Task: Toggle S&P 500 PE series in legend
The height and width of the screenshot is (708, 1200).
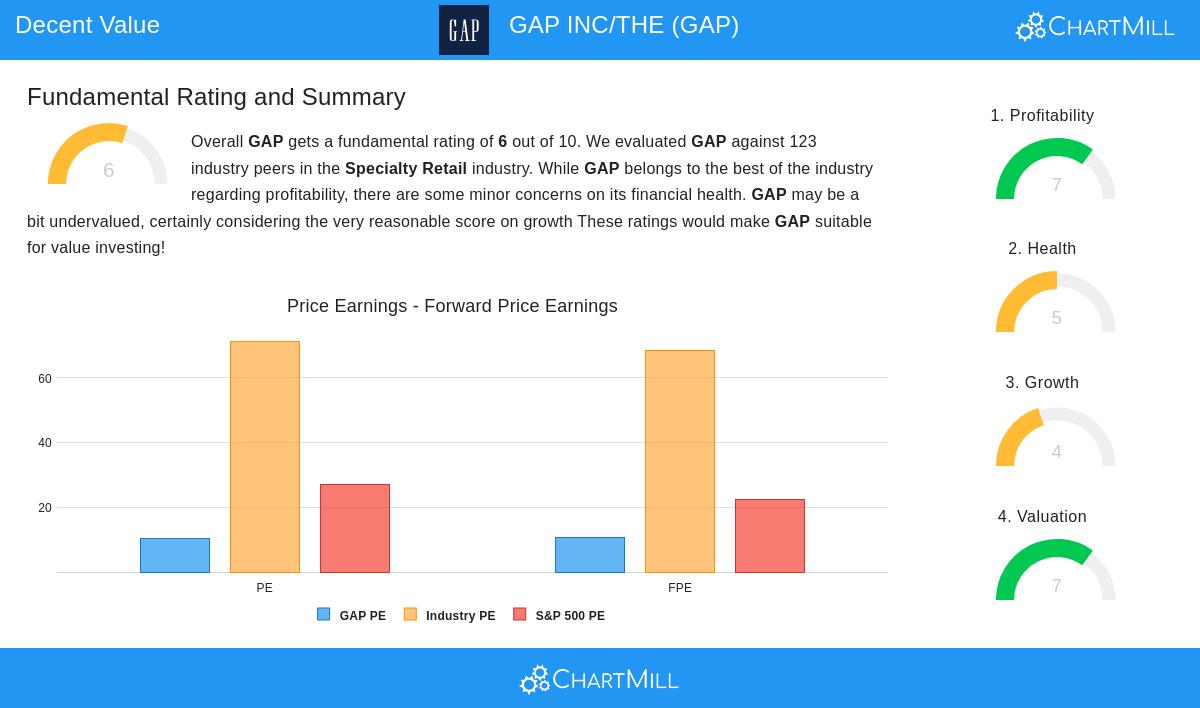Action: 559,616
